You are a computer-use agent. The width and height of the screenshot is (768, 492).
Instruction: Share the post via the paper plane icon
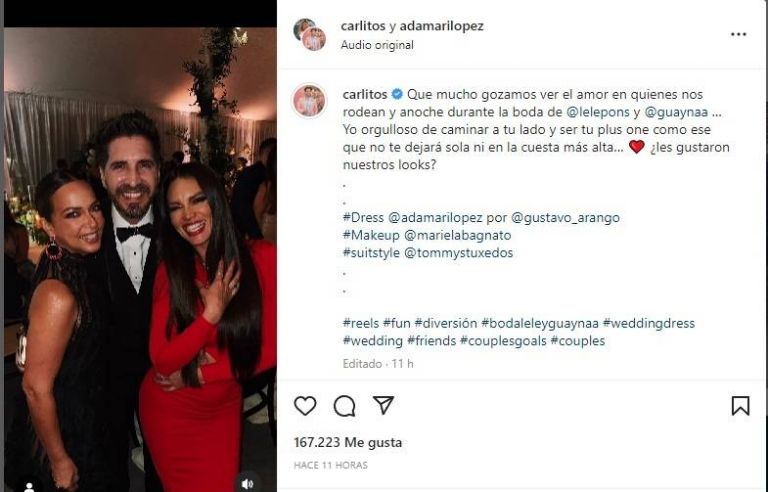point(383,405)
